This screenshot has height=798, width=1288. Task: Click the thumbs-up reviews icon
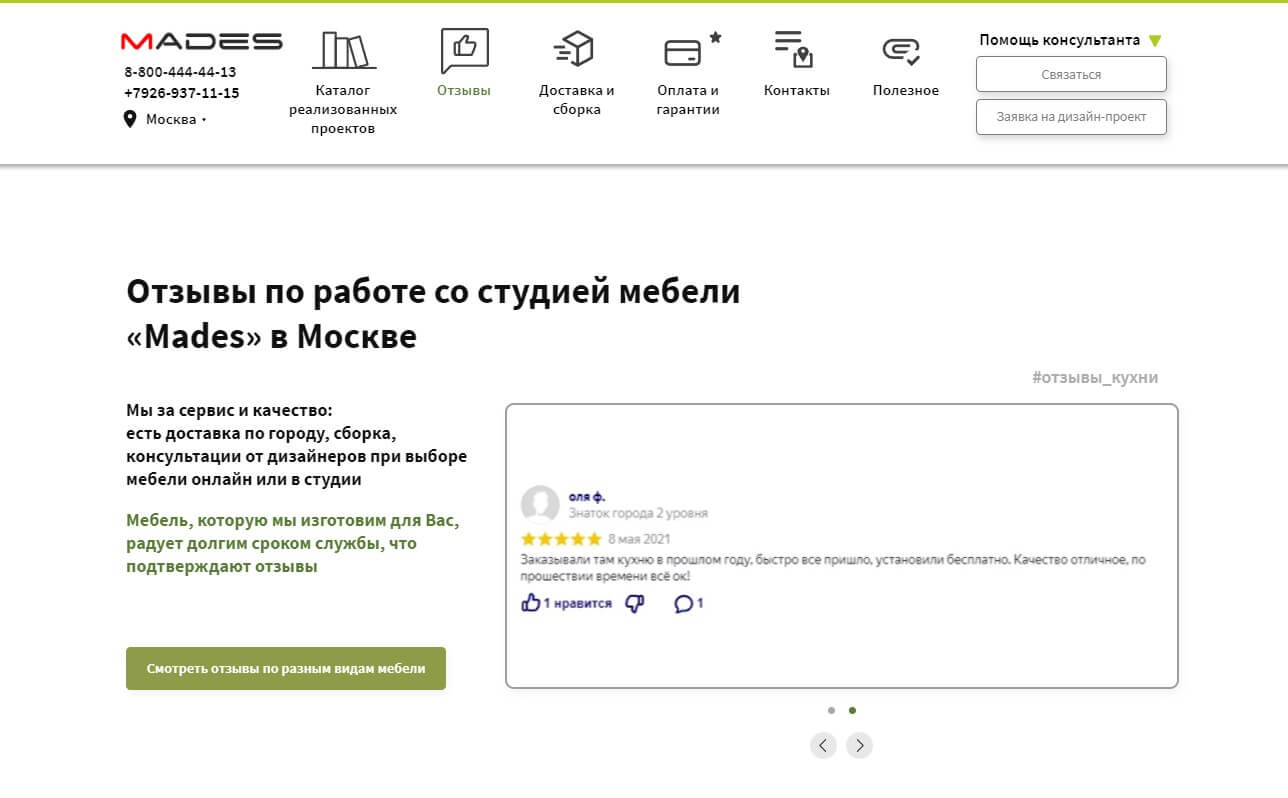click(x=464, y=50)
